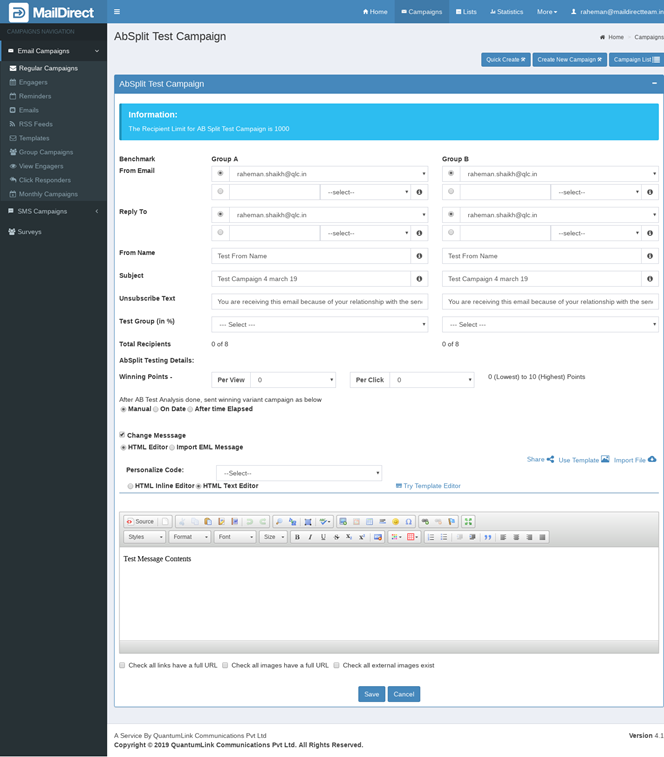The image size is (664, 757).
Task: Click the info icon beside Subject Group A
Action: click(x=419, y=279)
